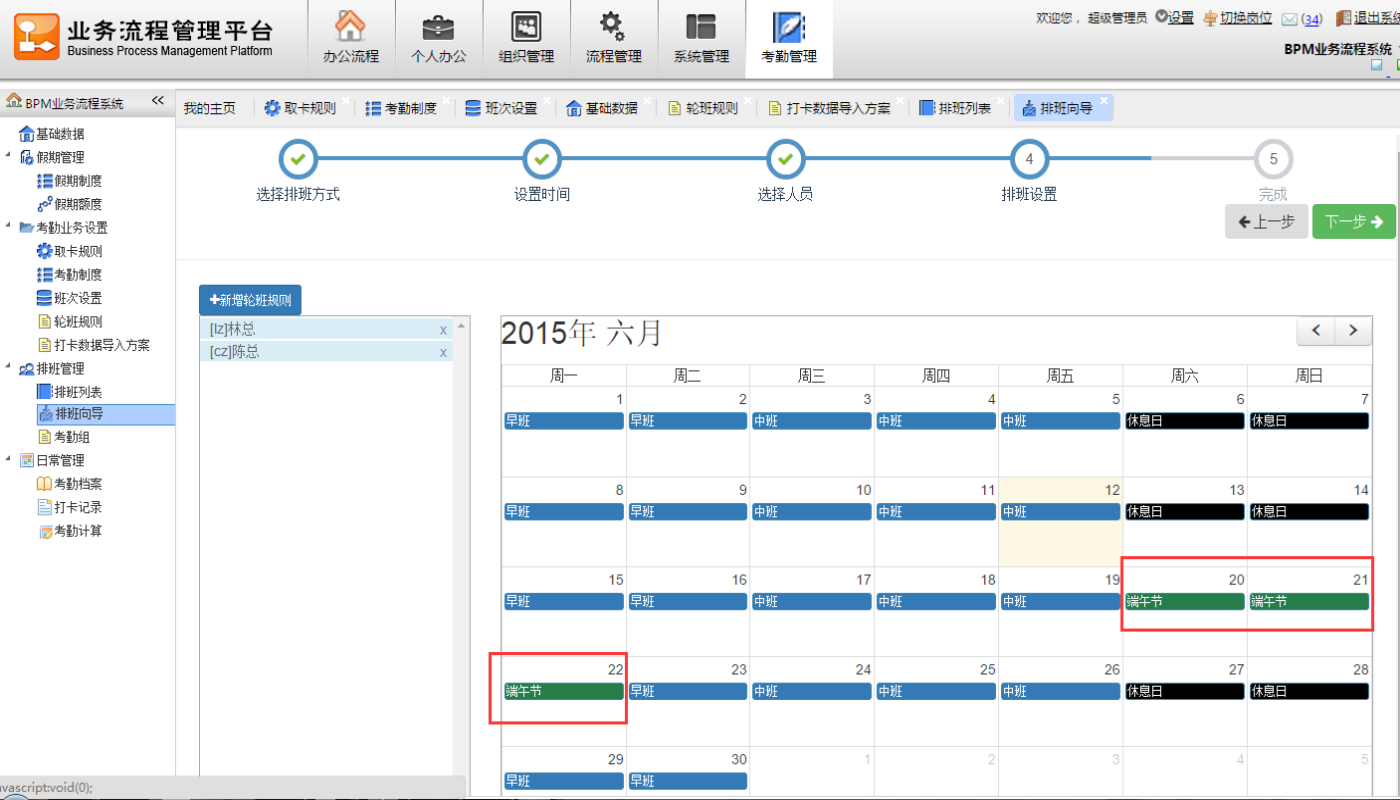Open the 办公流程 module
Viewport: 1400px width, 800px height.
click(x=351, y=38)
